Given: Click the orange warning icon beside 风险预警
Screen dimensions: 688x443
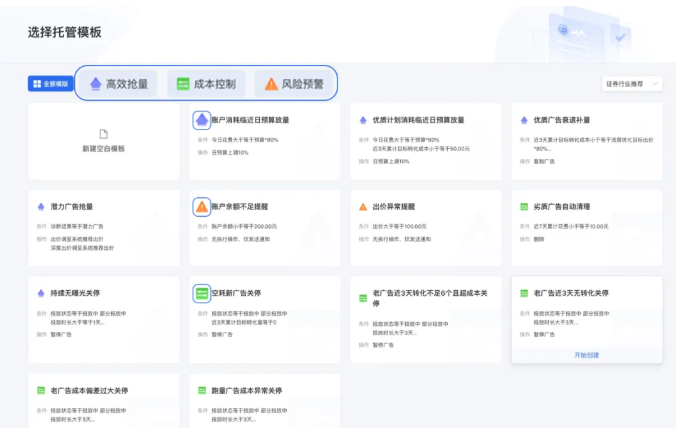Looking at the screenshot, I should (271, 84).
